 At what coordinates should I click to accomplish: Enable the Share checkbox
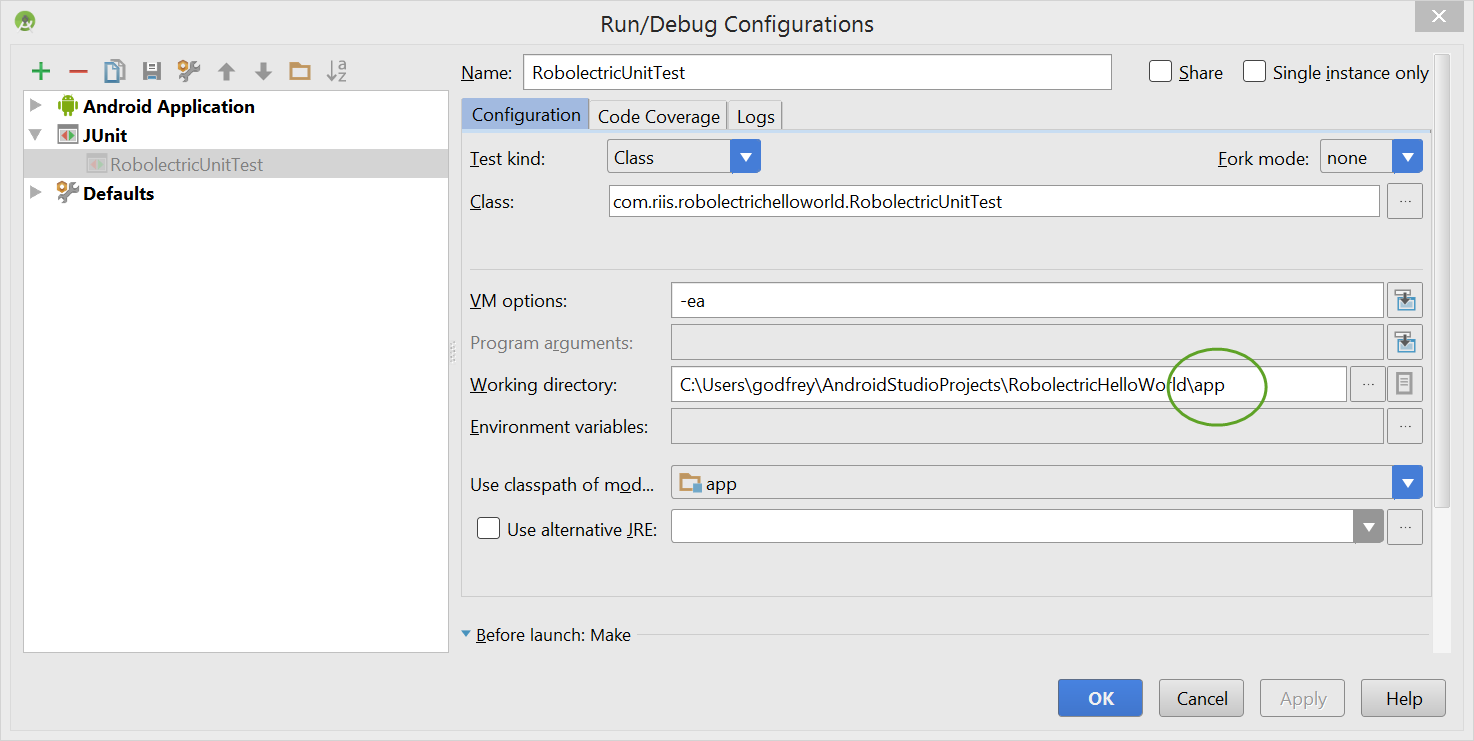click(x=1160, y=72)
